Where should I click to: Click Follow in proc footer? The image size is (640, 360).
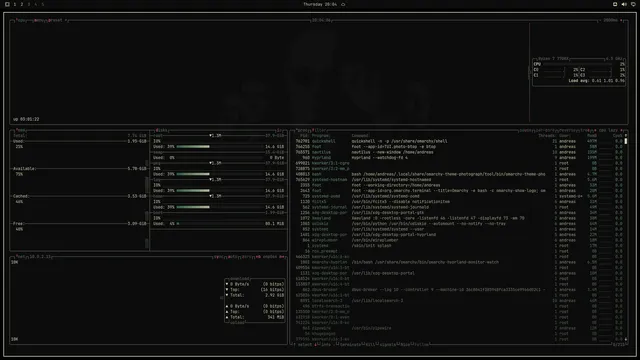point(422,344)
